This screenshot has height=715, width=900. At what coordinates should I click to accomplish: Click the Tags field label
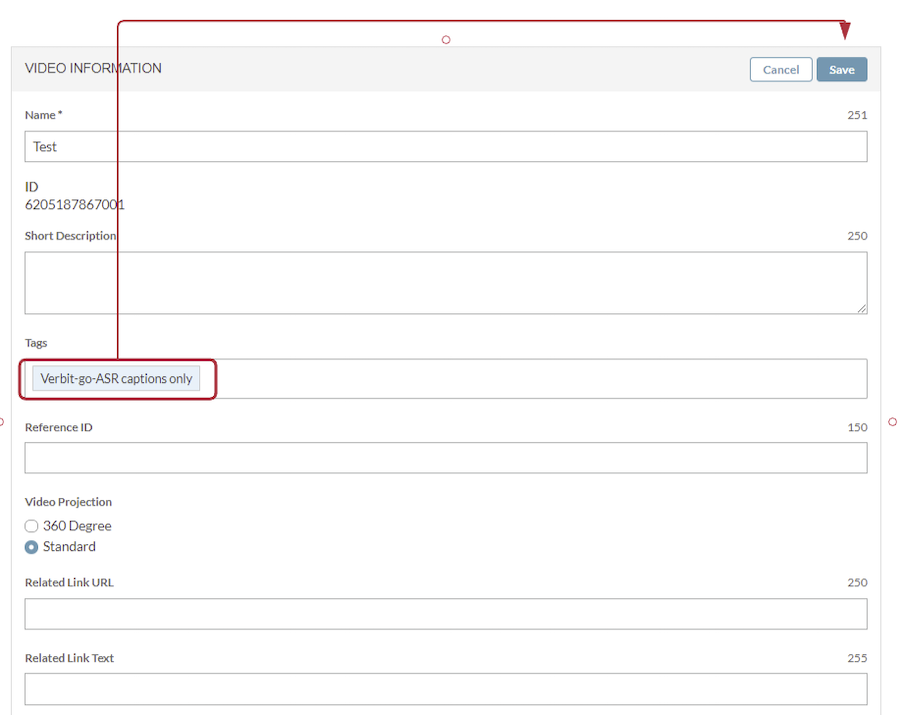pos(36,343)
